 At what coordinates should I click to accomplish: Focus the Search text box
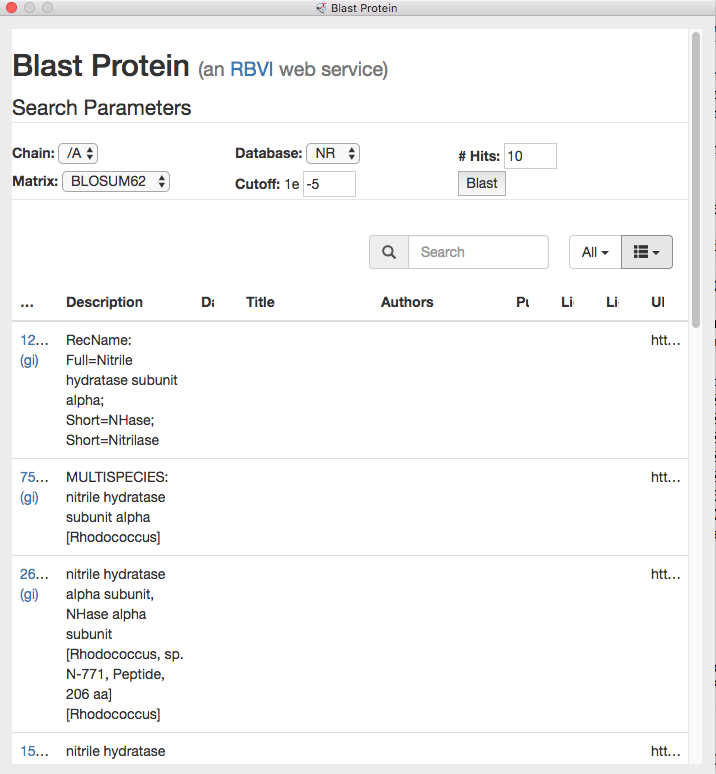[478, 252]
